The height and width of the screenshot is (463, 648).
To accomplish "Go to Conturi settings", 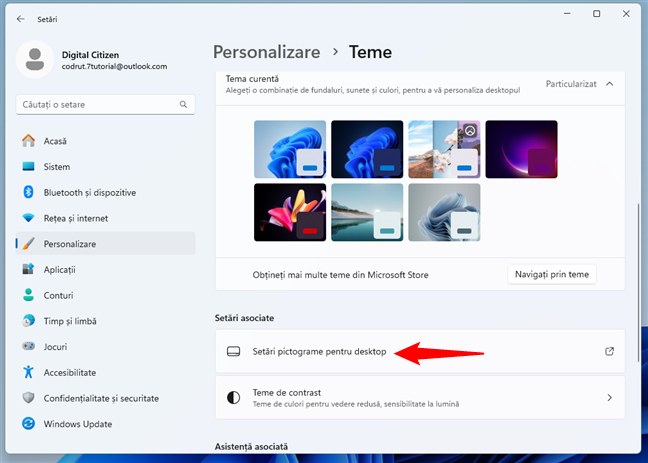I will click(x=105, y=295).
